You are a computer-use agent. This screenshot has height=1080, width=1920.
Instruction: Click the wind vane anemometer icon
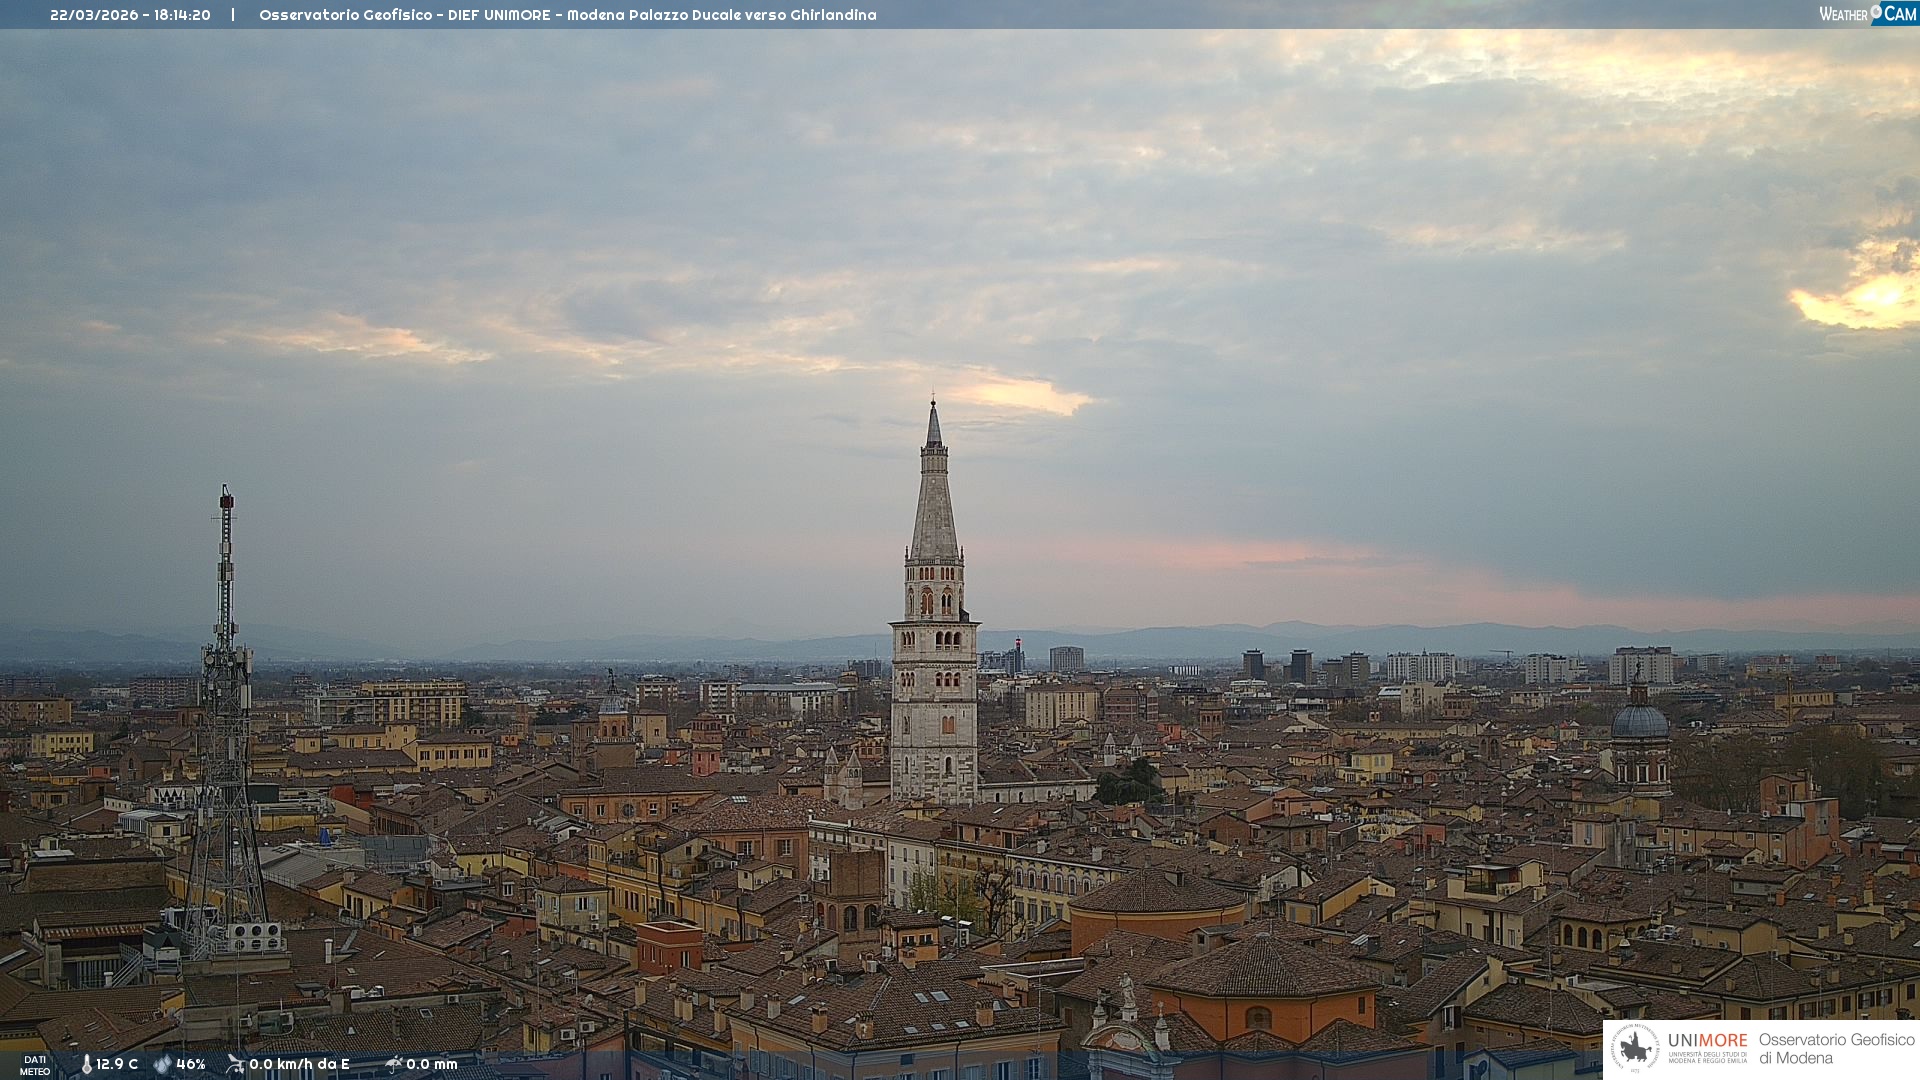point(235,1064)
